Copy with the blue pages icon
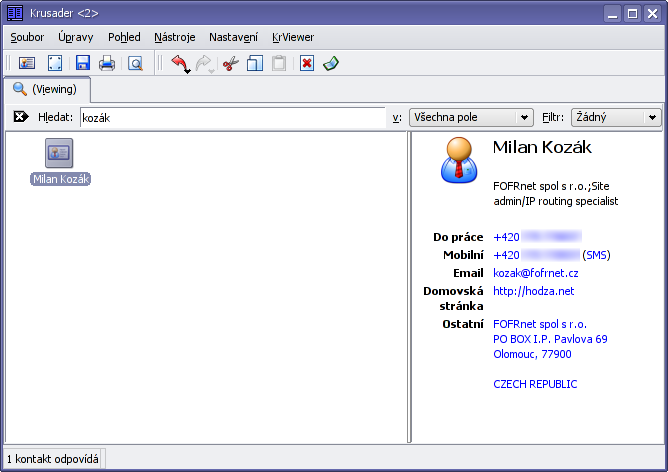Image resolution: width=668 pixels, height=472 pixels. click(255, 63)
